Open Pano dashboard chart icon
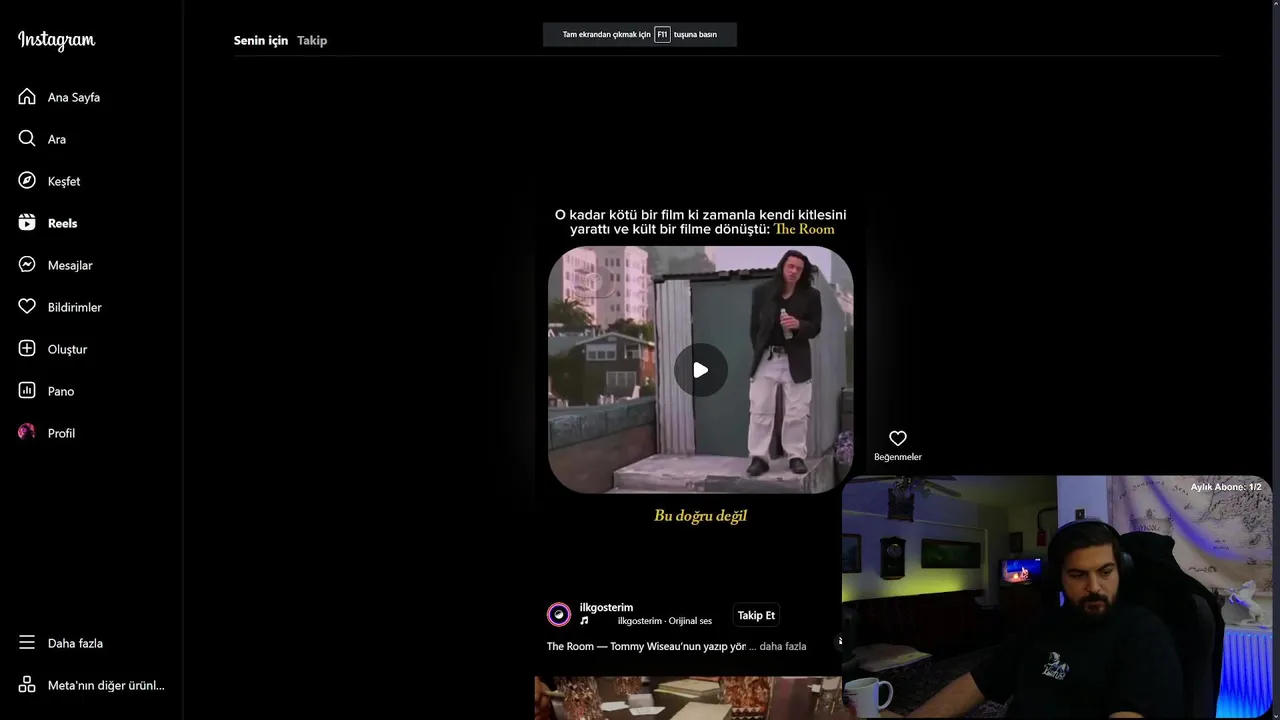 click(27, 391)
